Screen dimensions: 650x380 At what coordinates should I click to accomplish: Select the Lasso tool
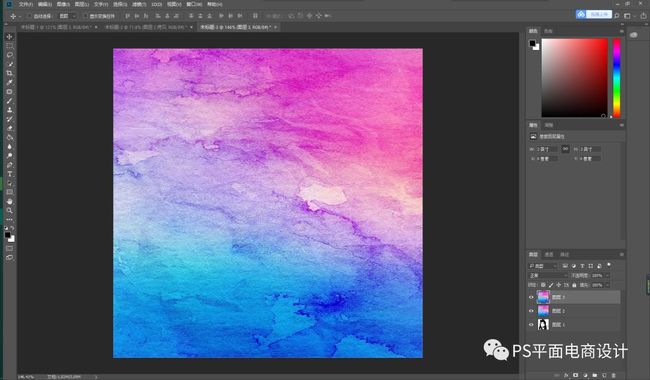(x=10, y=55)
